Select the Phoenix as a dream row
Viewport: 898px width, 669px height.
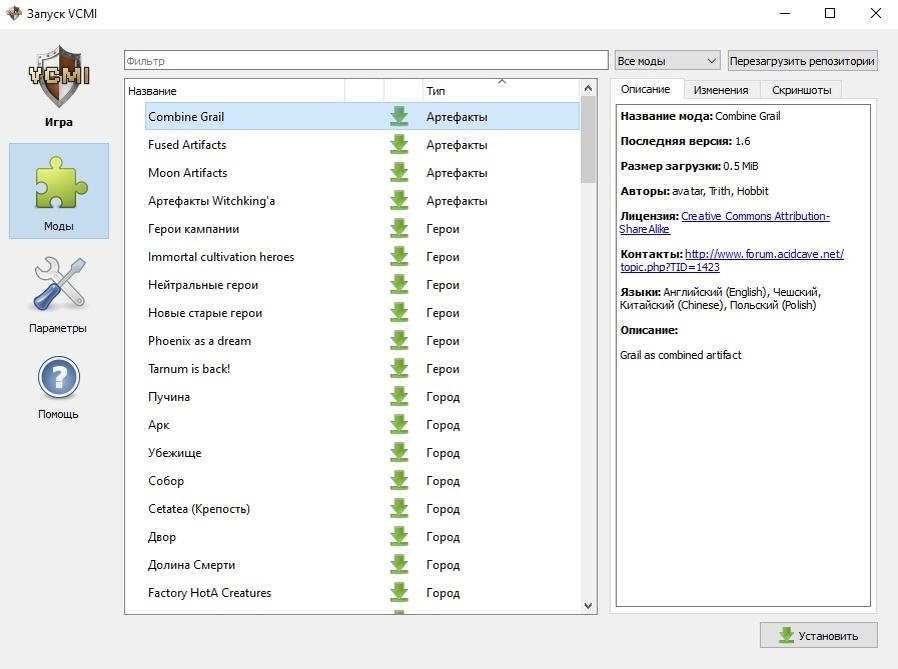(363, 340)
